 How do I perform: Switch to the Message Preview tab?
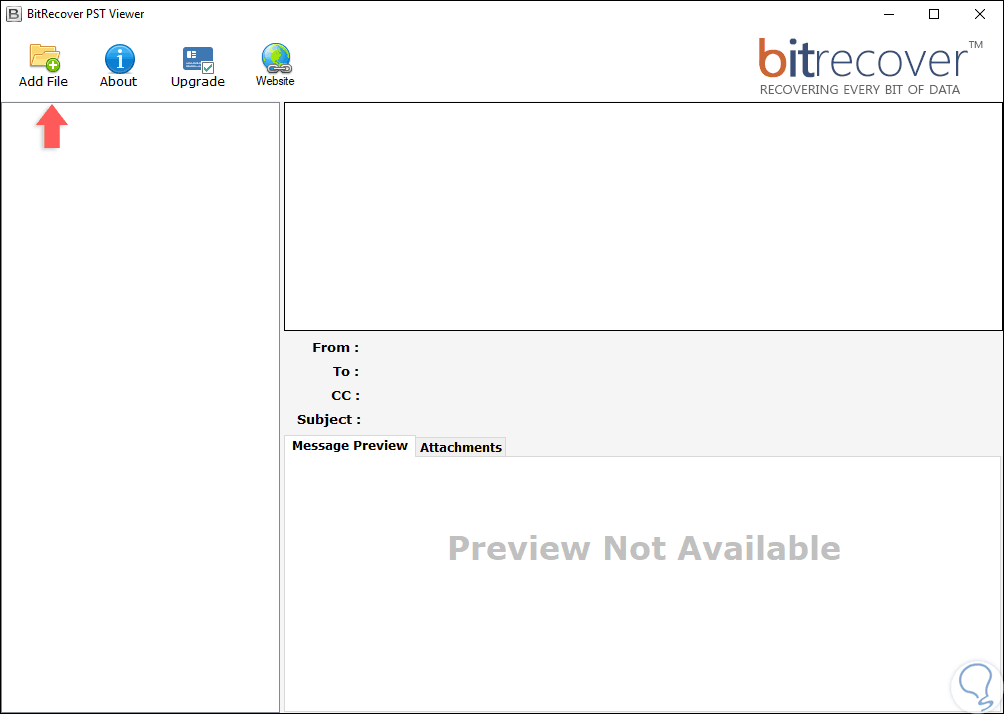click(350, 446)
